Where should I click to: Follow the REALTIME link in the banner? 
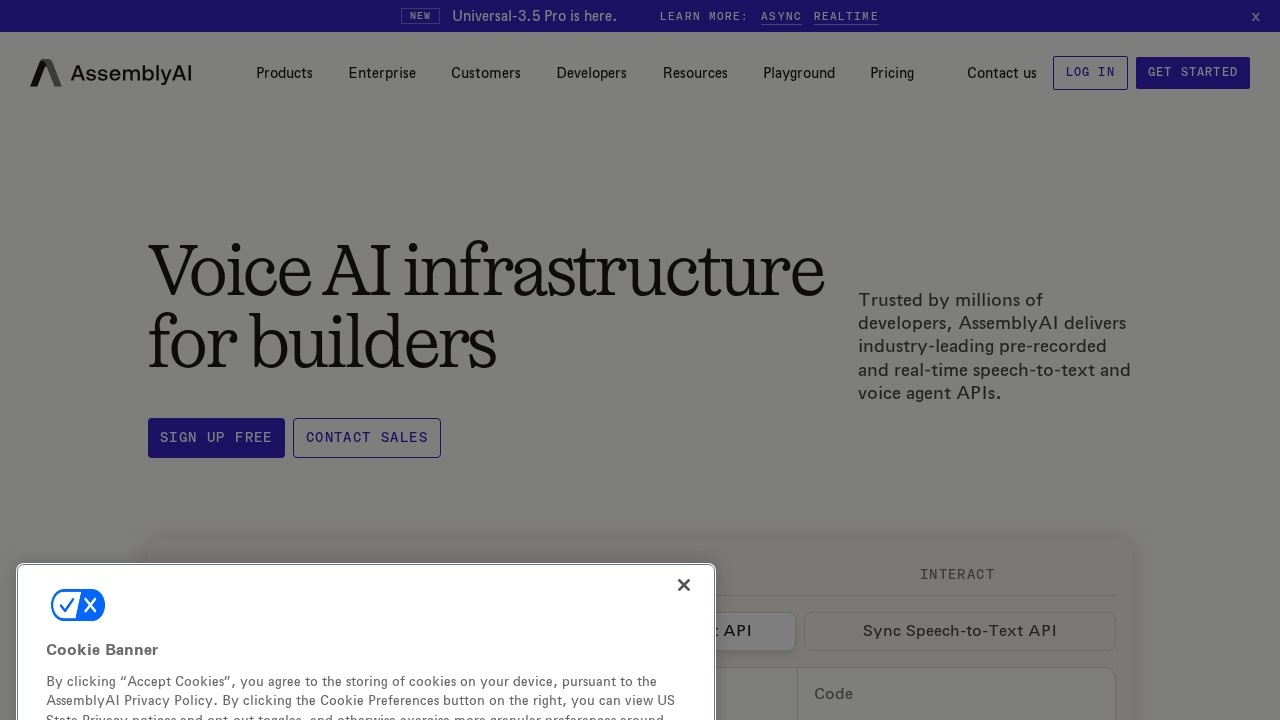point(846,17)
